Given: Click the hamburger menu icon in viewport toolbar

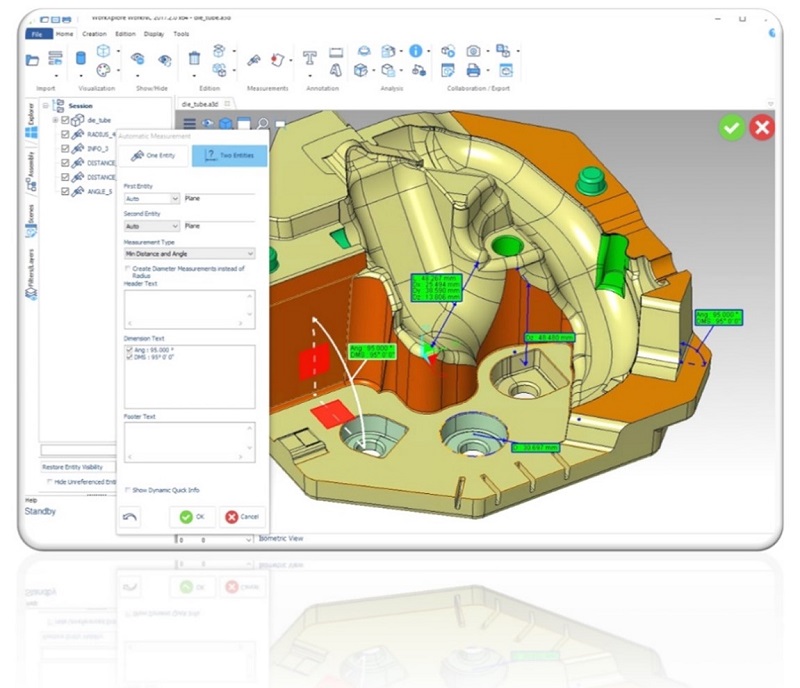Looking at the screenshot, I should [190, 124].
